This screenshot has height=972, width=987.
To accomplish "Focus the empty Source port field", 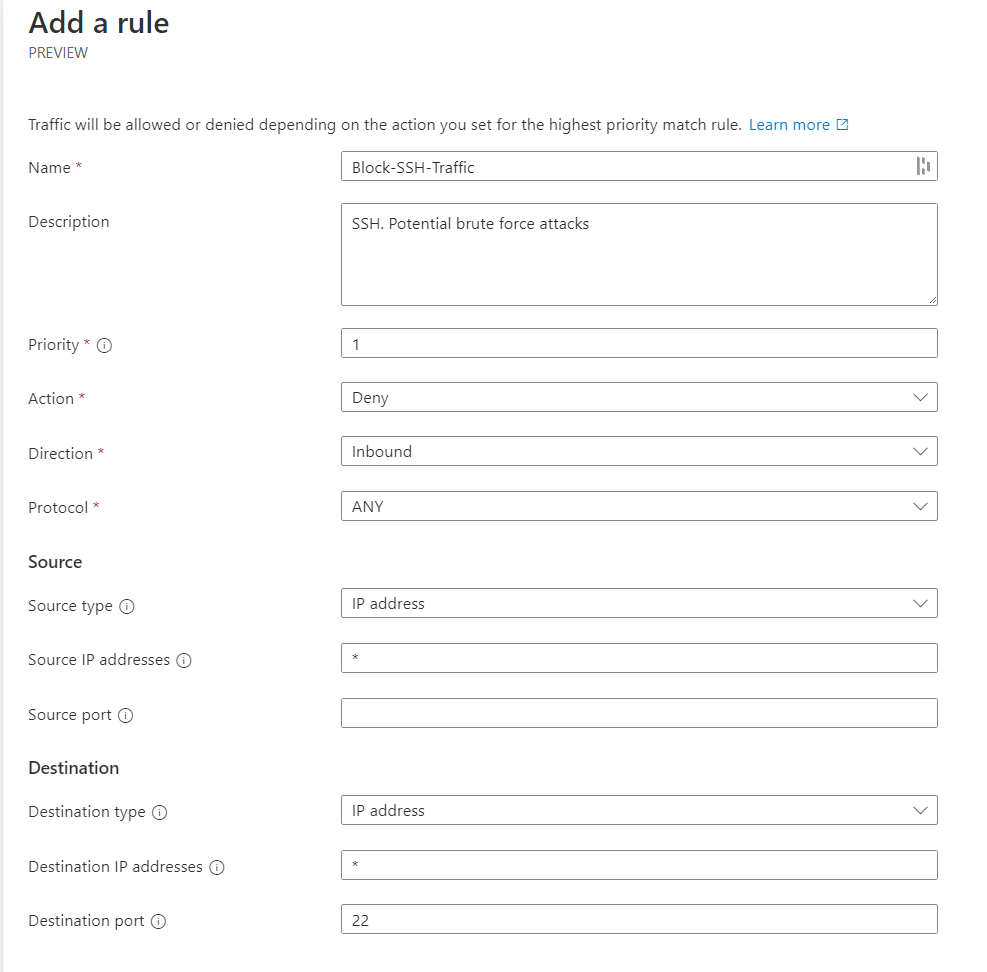I will tap(639, 713).
